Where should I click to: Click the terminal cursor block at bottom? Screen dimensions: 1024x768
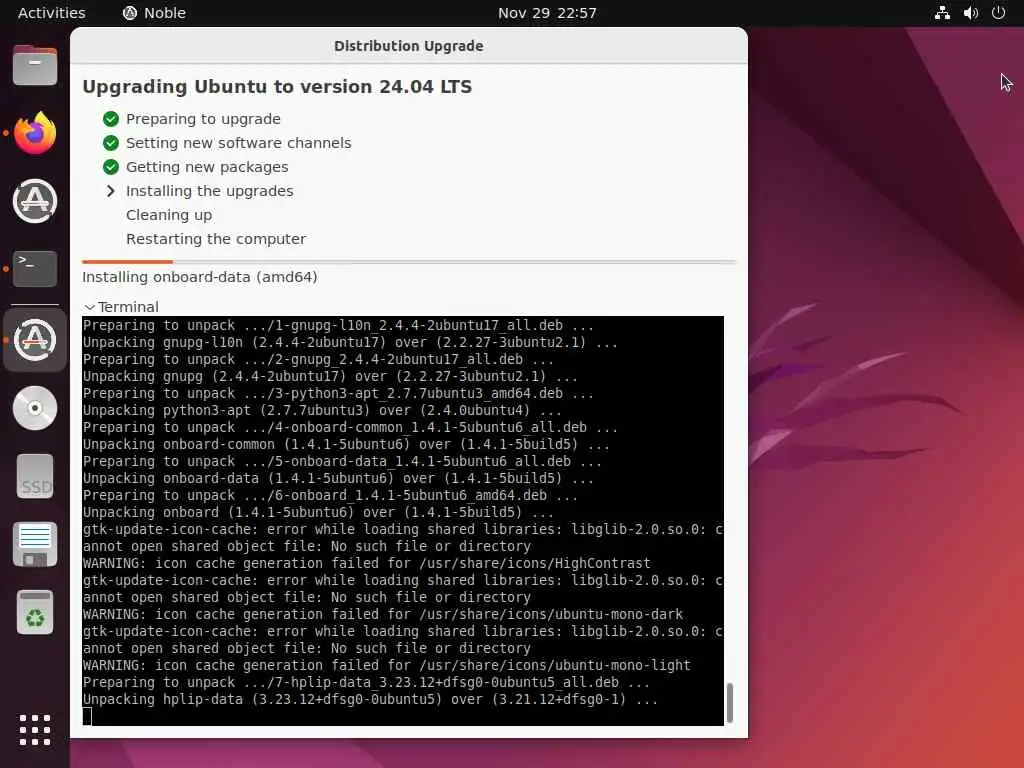pos(87,716)
